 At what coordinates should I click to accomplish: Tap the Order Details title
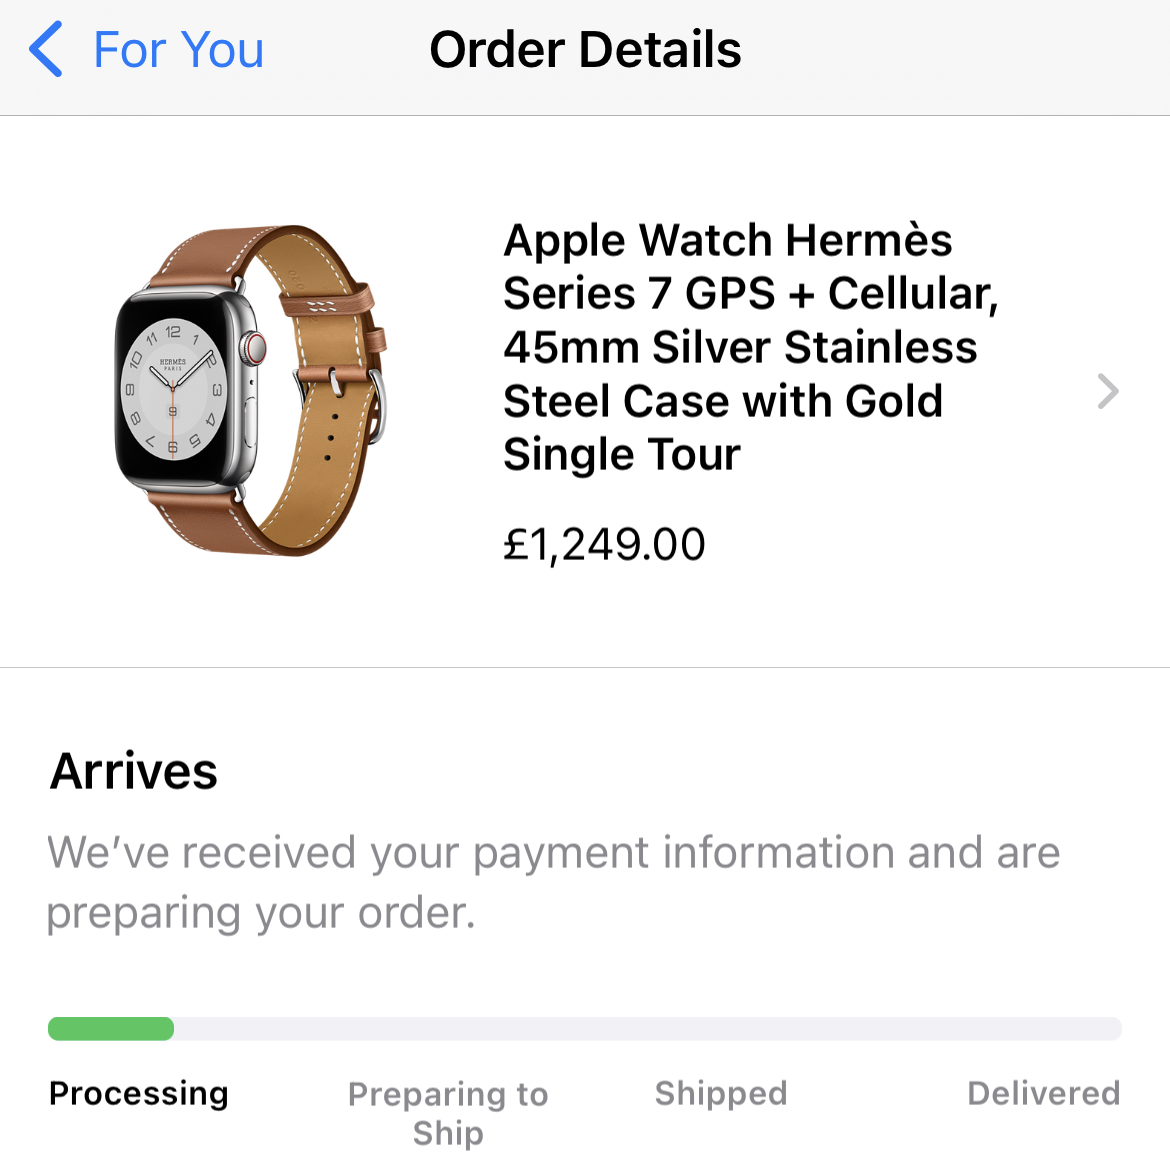pyautogui.click(x=585, y=50)
